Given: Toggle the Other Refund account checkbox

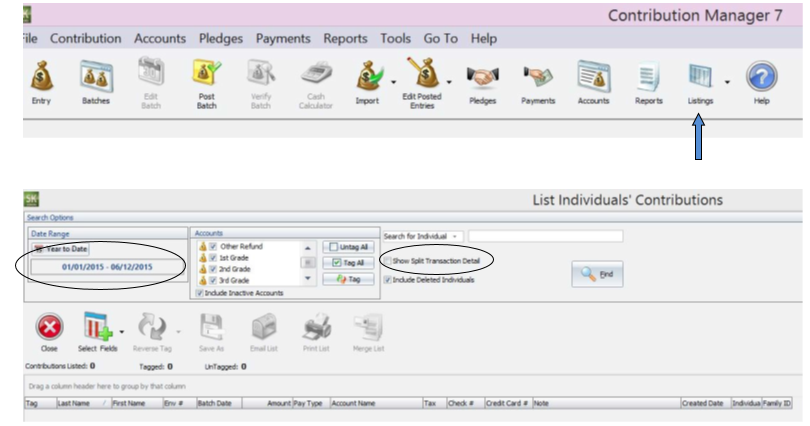Looking at the screenshot, I should [213, 246].
